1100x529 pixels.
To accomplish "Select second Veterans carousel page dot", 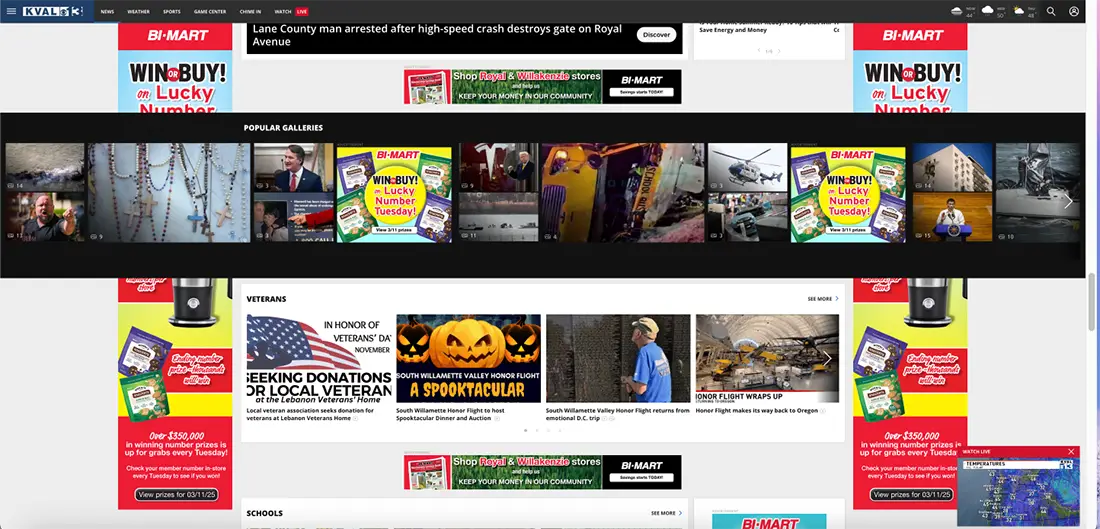I will (537, 430).
